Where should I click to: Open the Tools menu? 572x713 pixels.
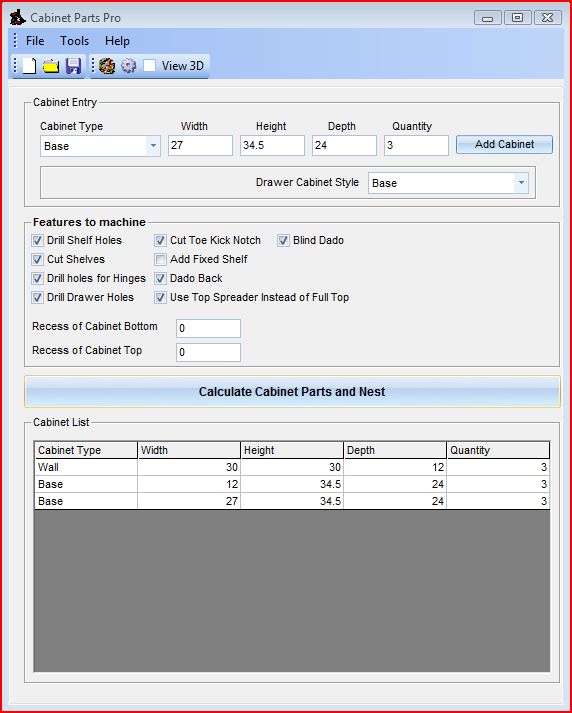pos(75,41)
